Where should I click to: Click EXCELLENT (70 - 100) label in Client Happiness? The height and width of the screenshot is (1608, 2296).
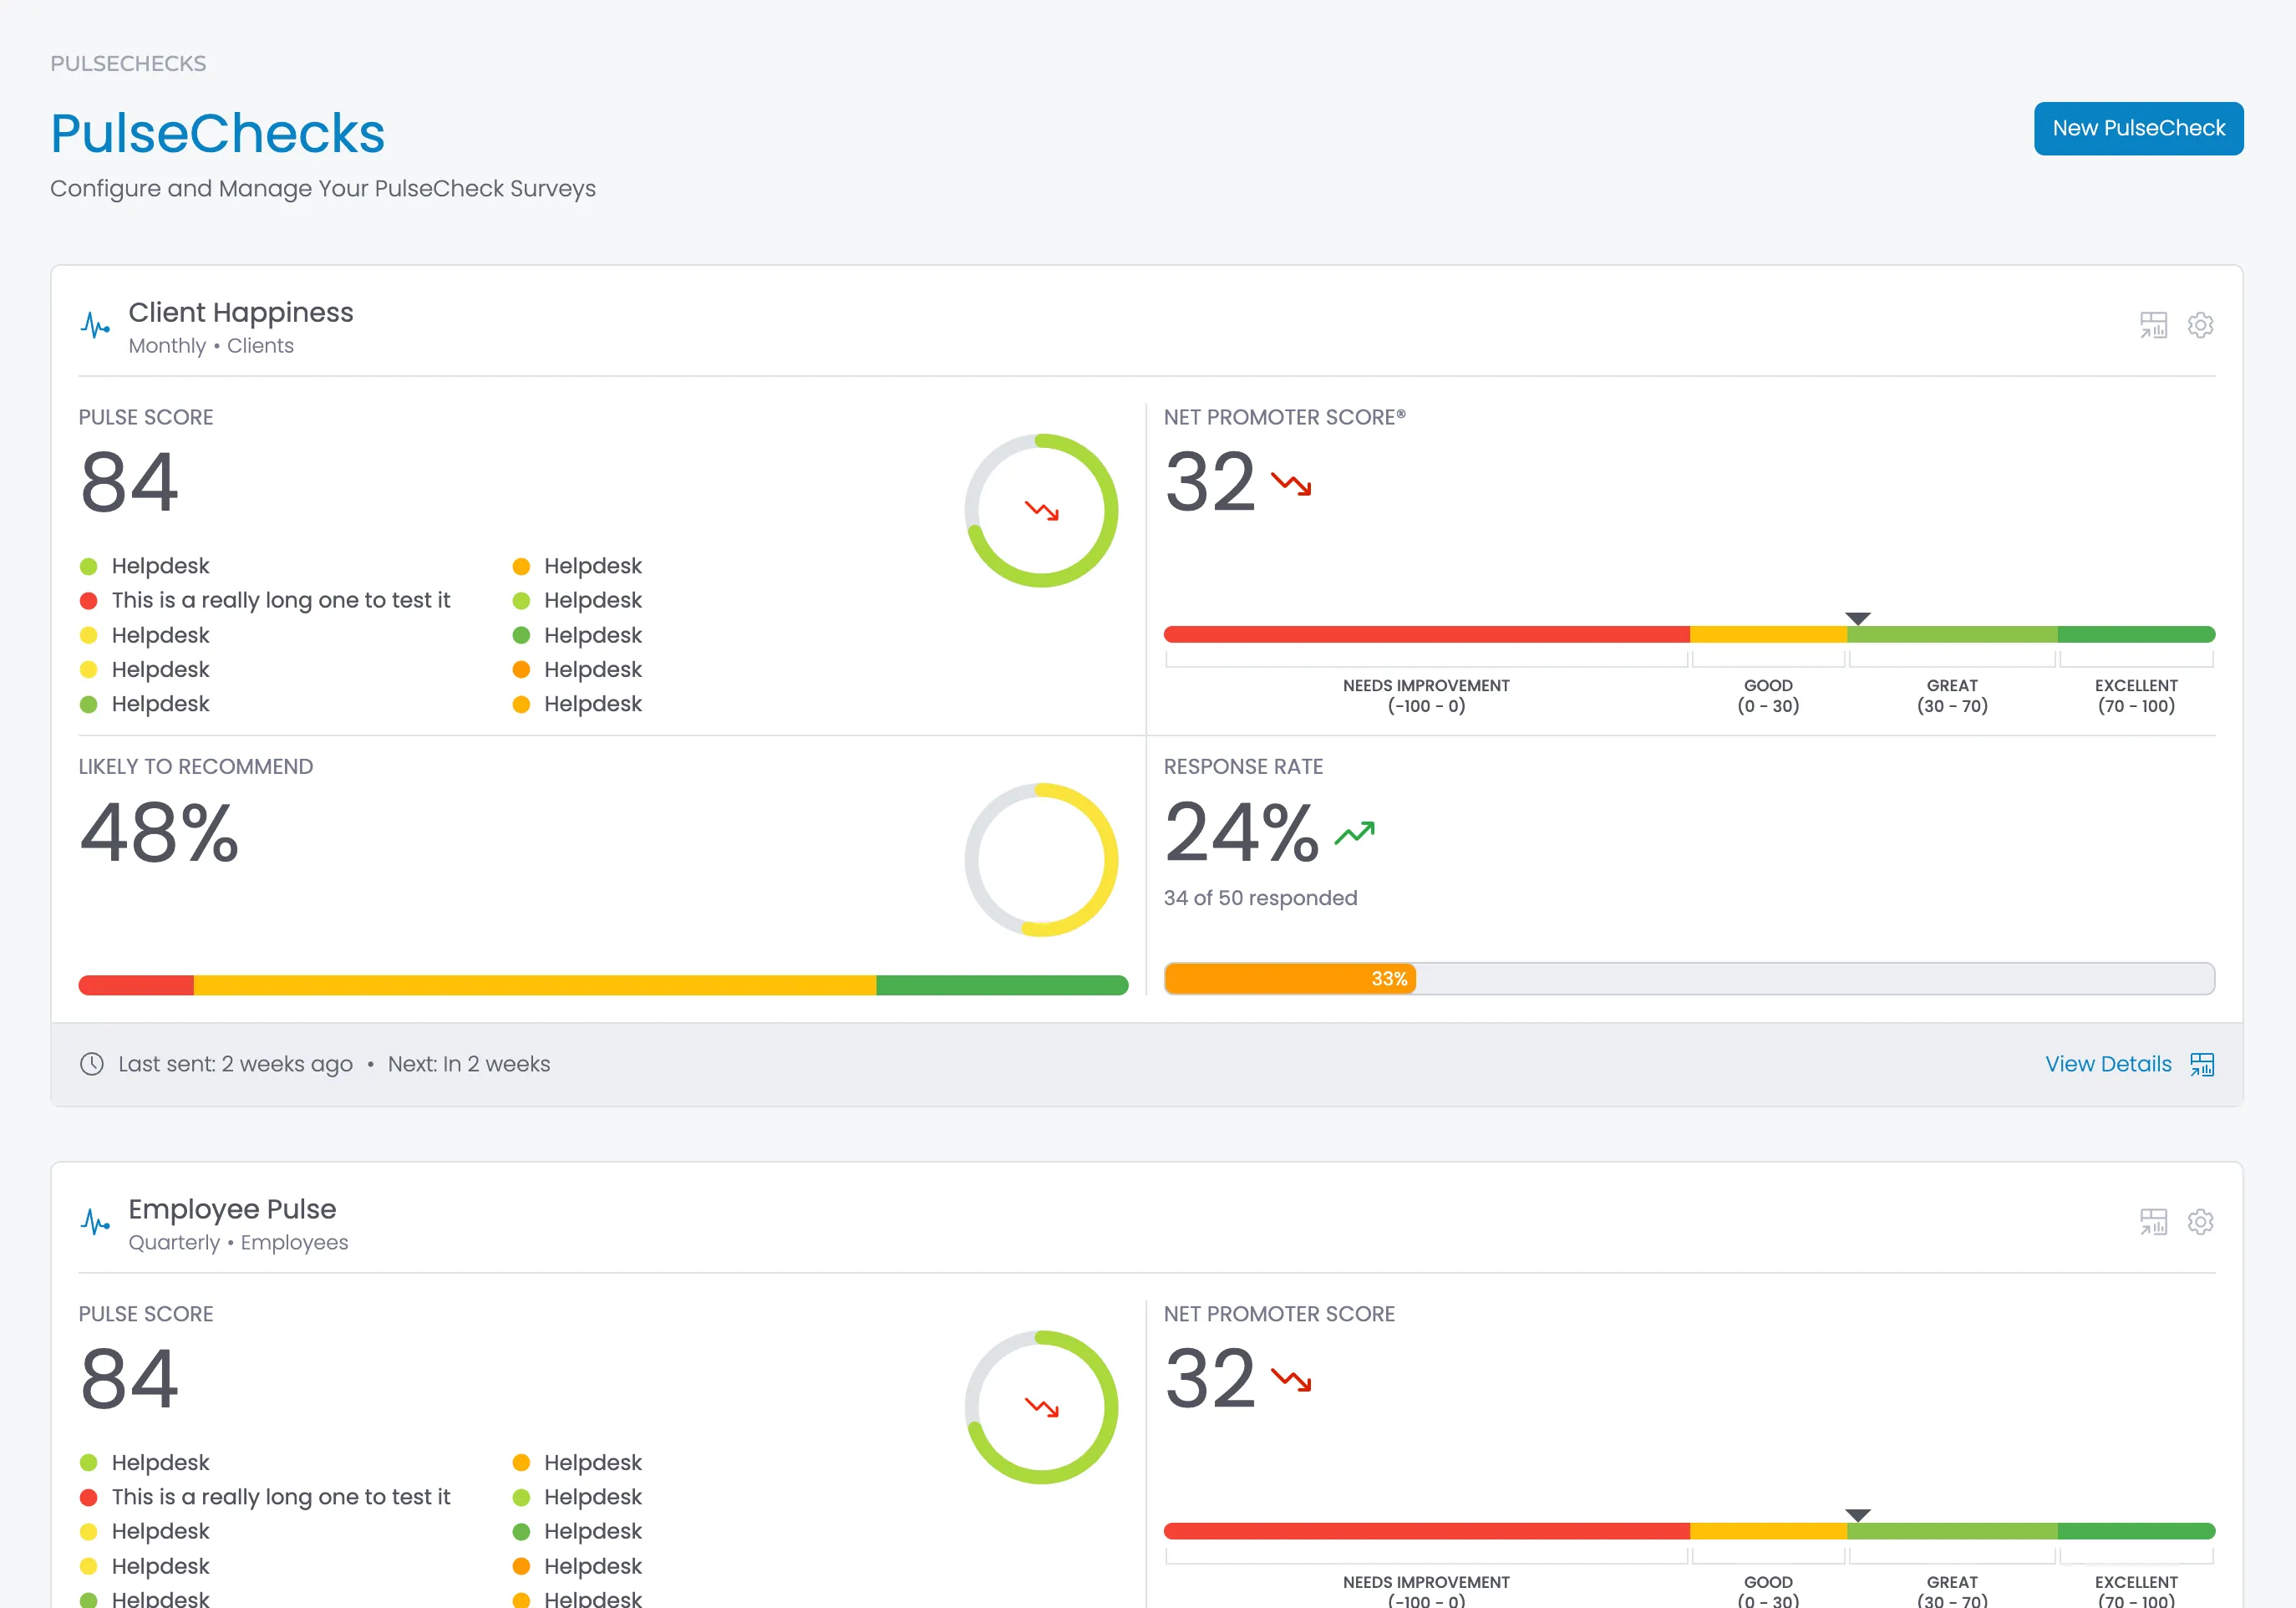(x=2136, y=696)
